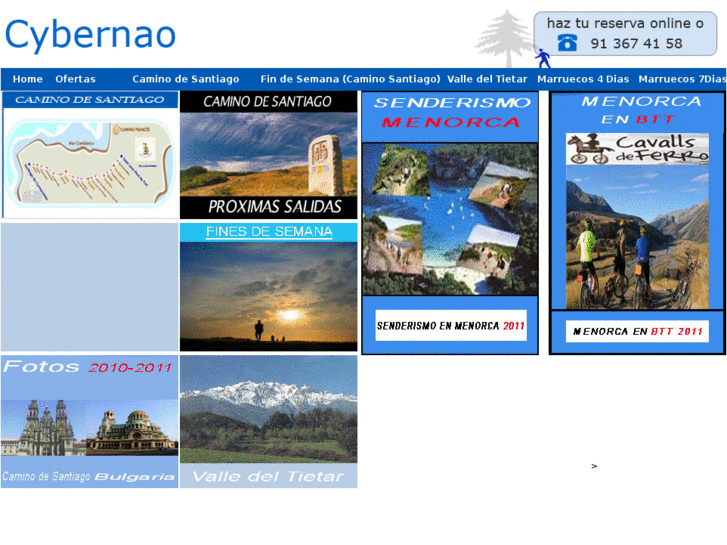
Task: Select Camino de Santiago in navigation bar
Action: [185, 79]
